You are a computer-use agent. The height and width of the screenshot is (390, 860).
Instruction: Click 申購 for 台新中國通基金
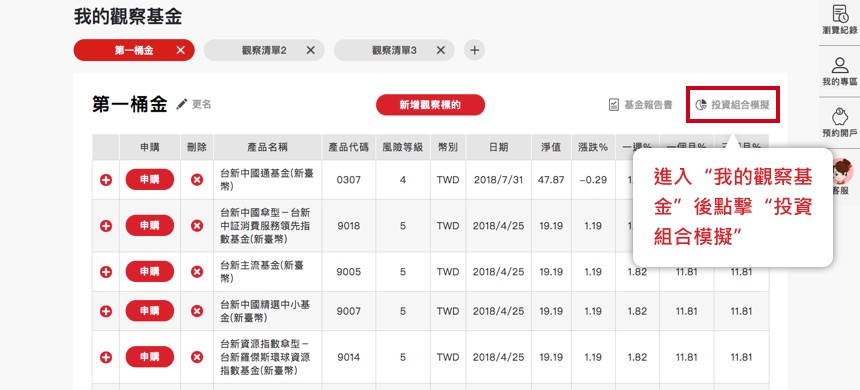pyautogui.click(x=150, y=179)
